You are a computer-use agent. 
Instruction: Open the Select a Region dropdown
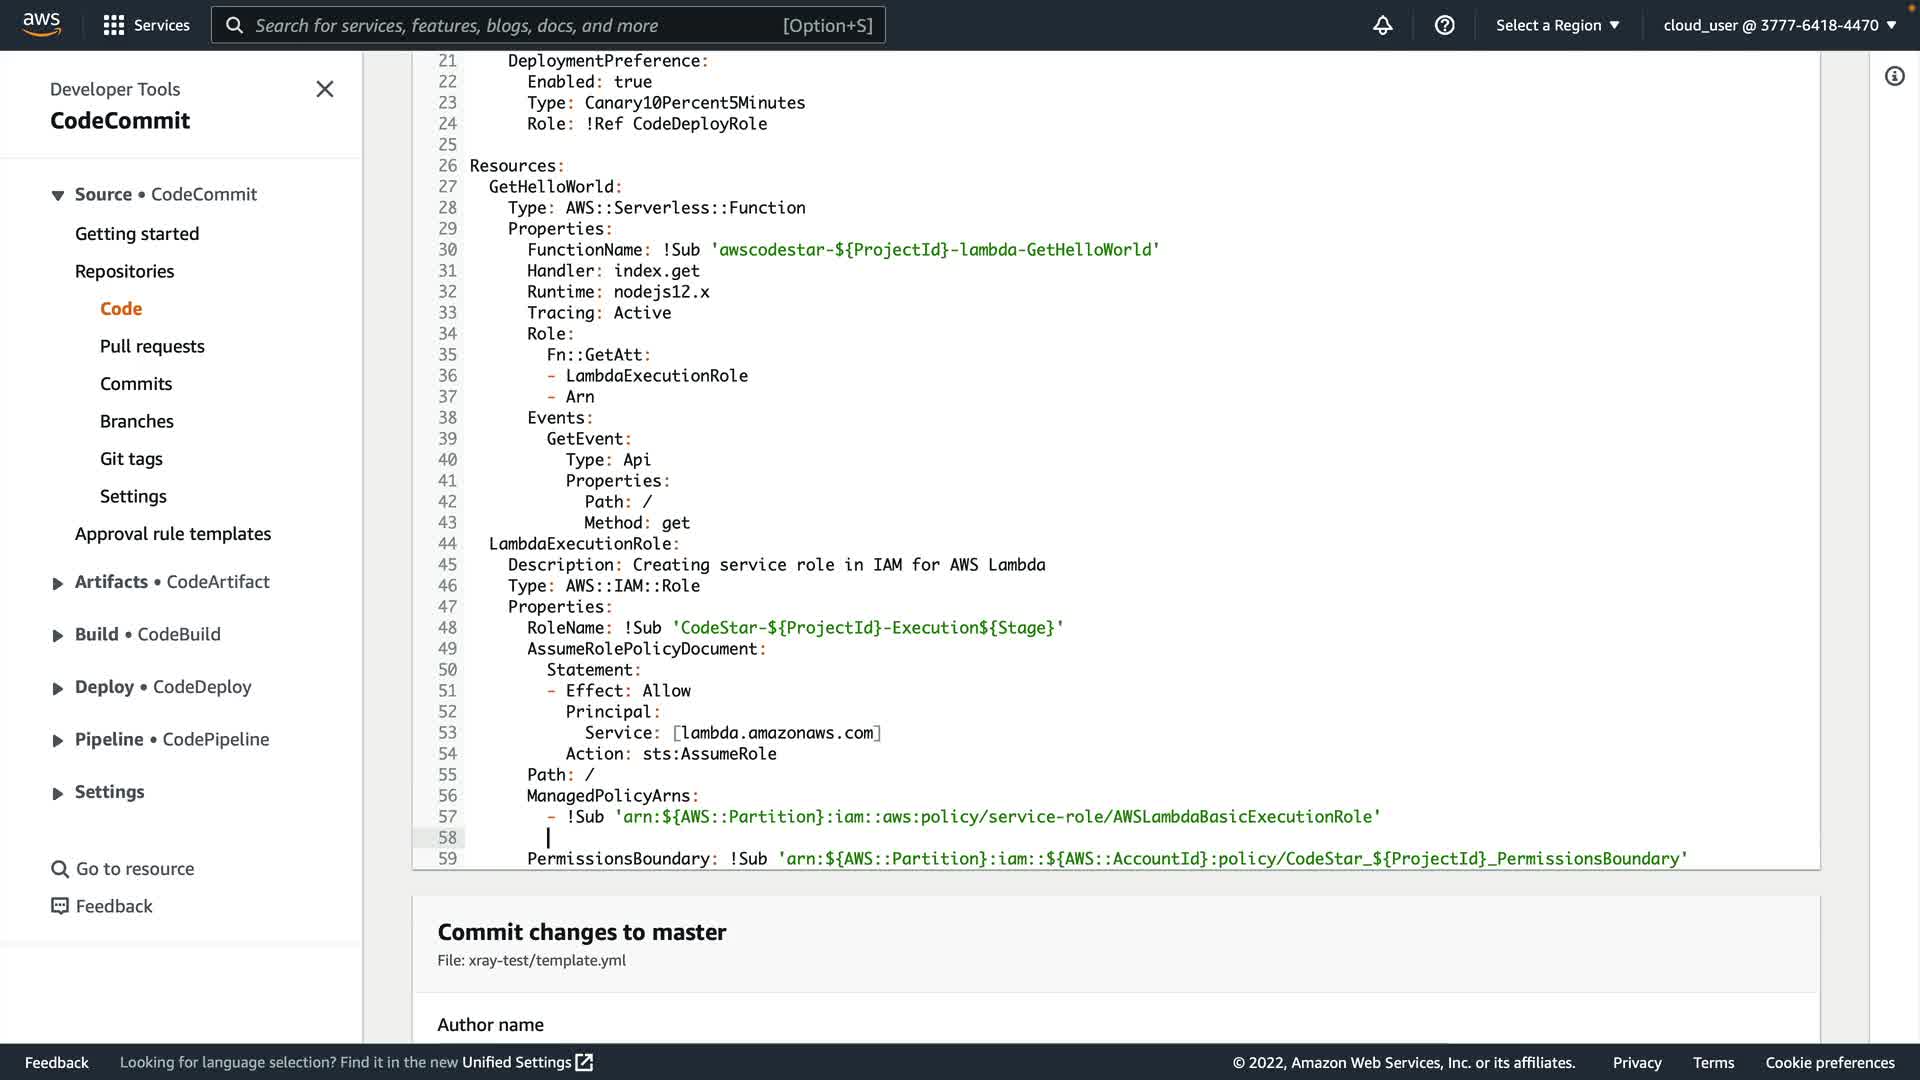[1557, 25]
